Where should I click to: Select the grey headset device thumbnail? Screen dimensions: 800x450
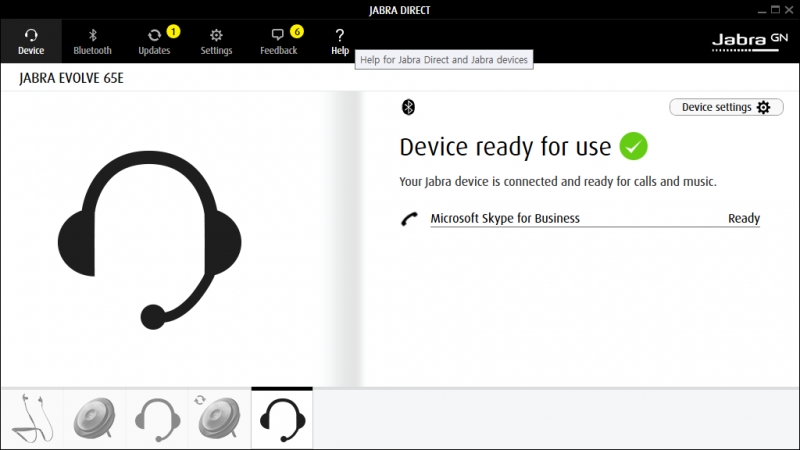(x=157, y=418)
